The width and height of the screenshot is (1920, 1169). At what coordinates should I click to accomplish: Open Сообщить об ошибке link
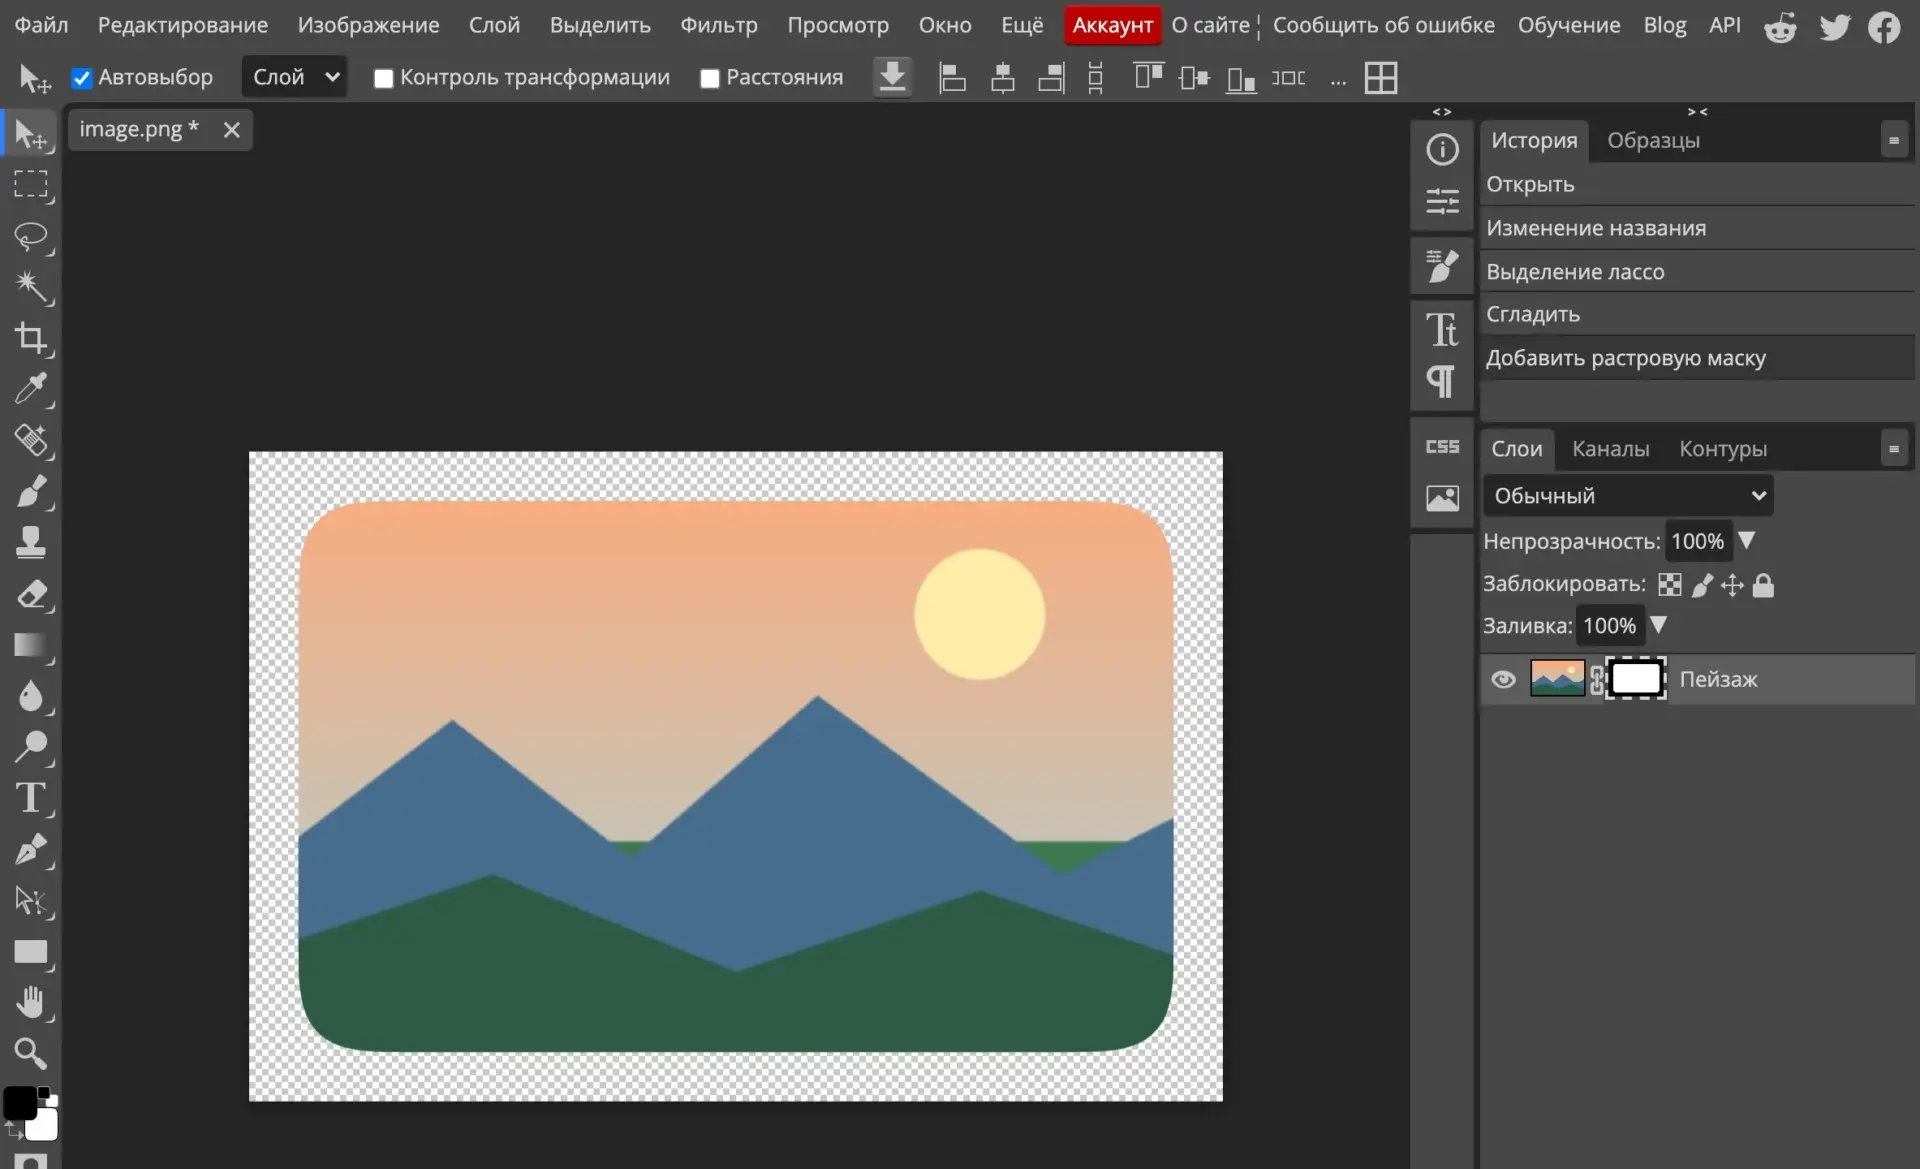point(1383,25)
